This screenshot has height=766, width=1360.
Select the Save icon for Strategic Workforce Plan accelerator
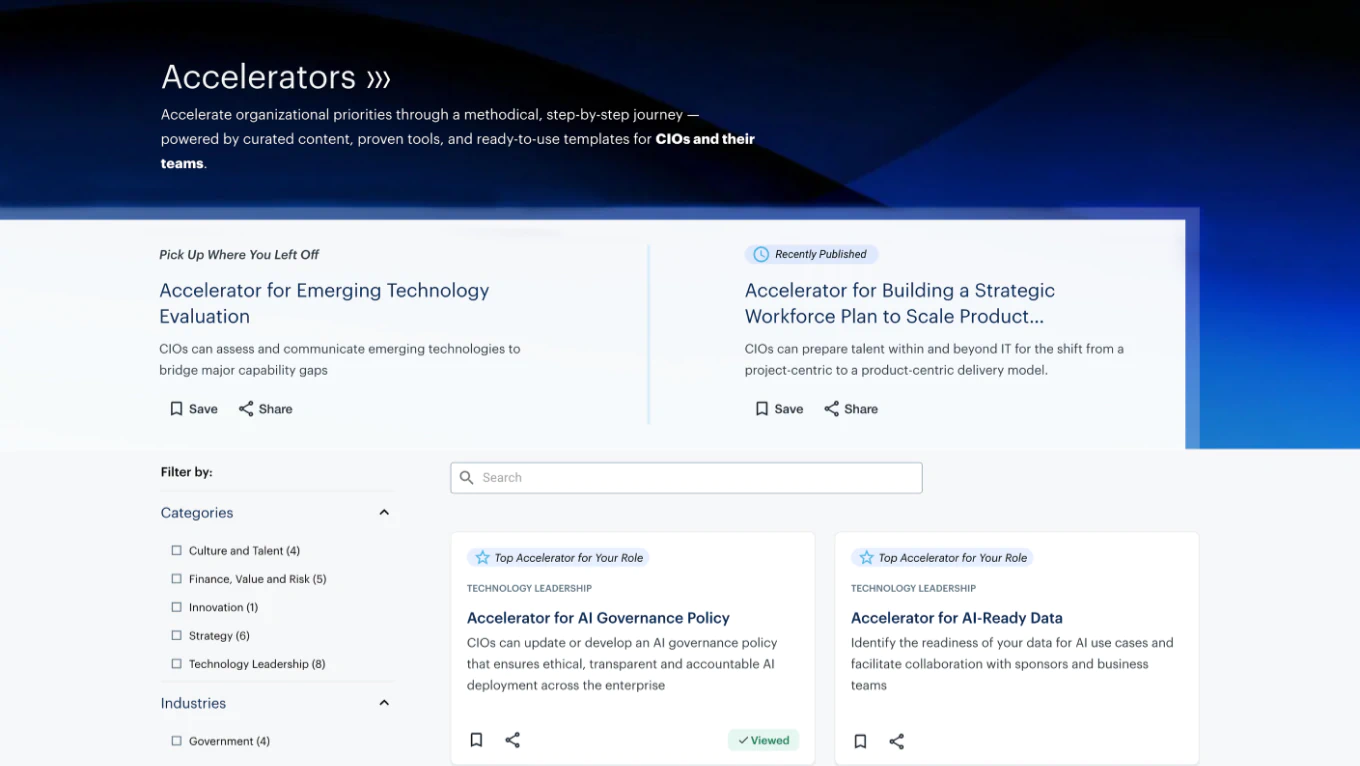(x=761, y=408)
